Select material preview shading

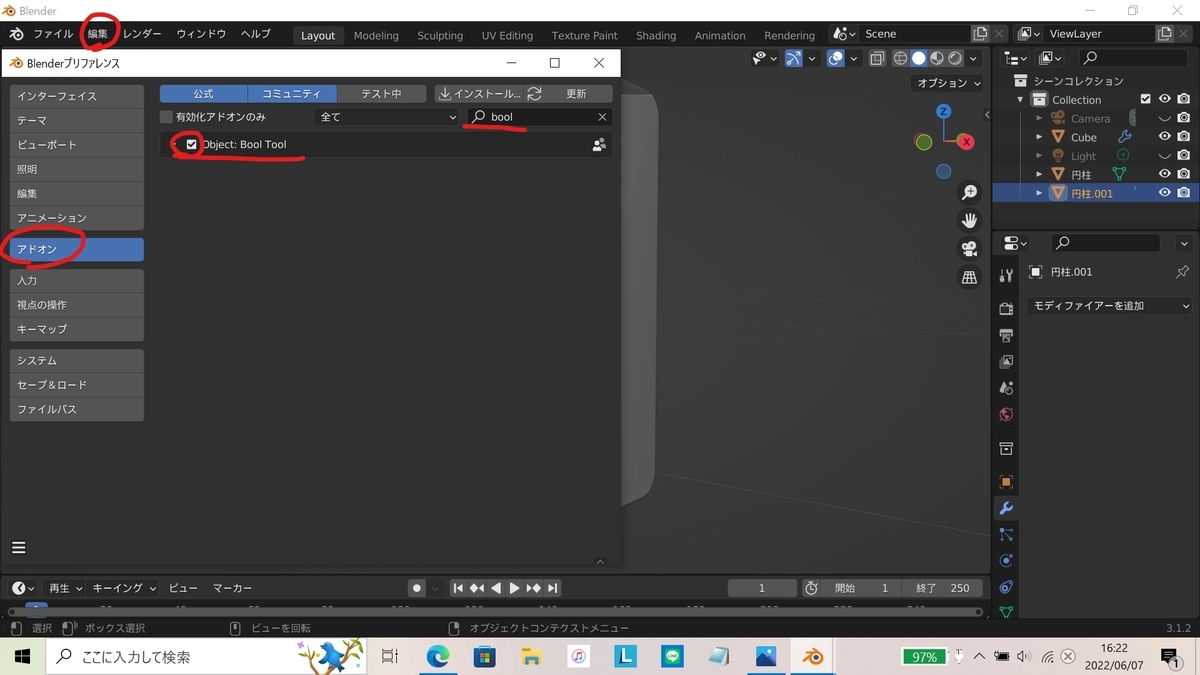pyautogui.click(x=937, y=59)
